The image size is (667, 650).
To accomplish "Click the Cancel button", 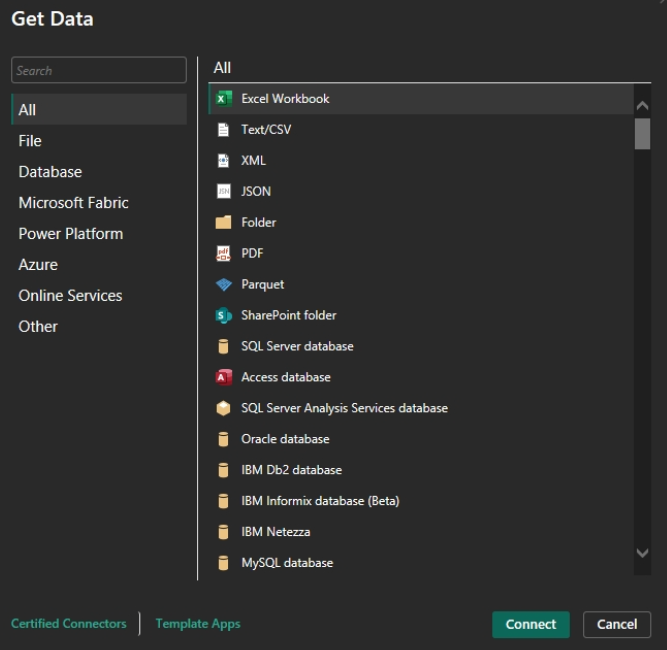I will click(617, 624).
